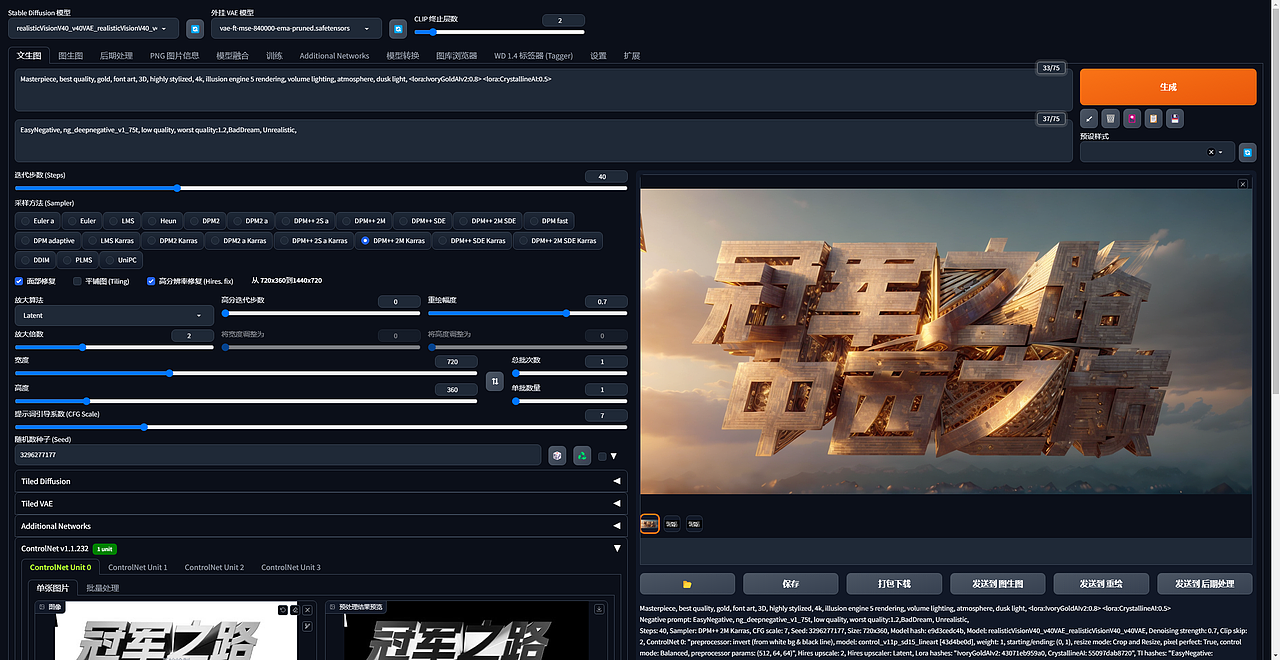Send image to 图生图 button
Viewport: 1280px width, 660px height.
click(998, 584)
